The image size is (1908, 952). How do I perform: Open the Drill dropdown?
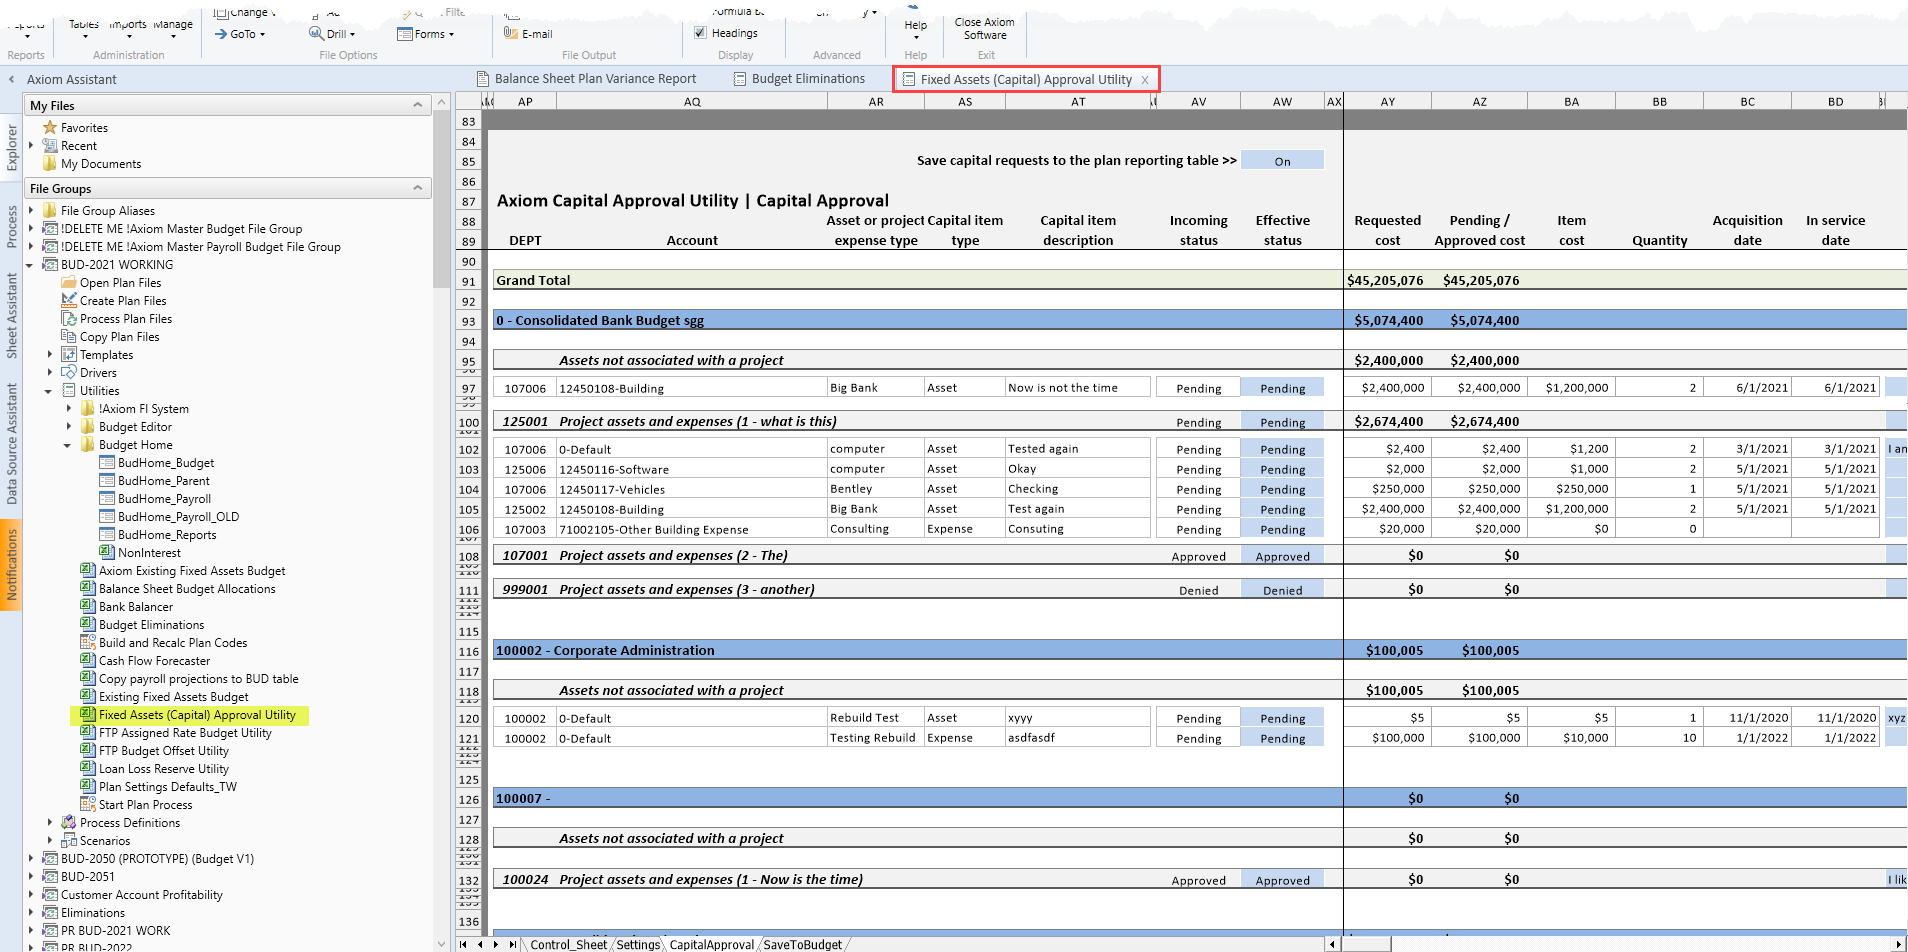point(332,34)
